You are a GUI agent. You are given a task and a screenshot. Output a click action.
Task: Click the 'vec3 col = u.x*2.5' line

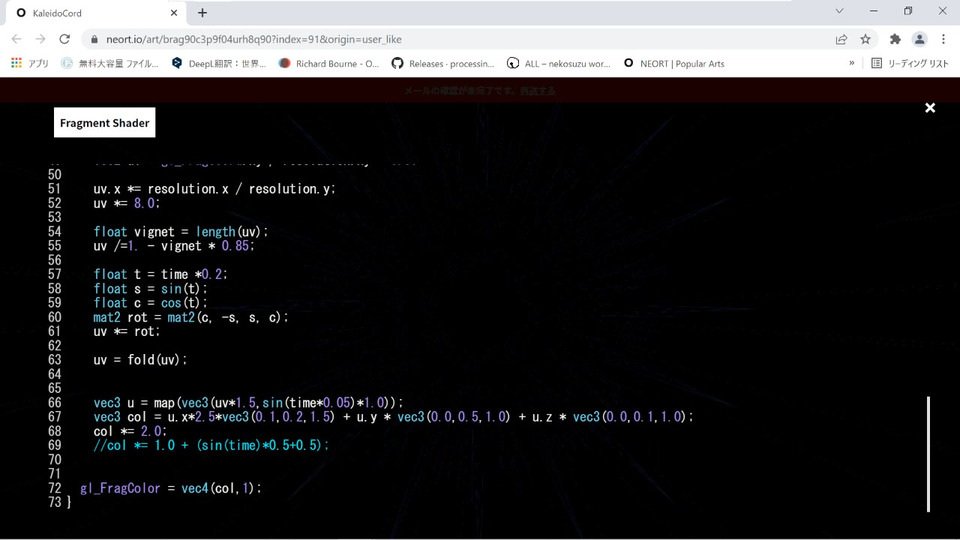(393, 416)
